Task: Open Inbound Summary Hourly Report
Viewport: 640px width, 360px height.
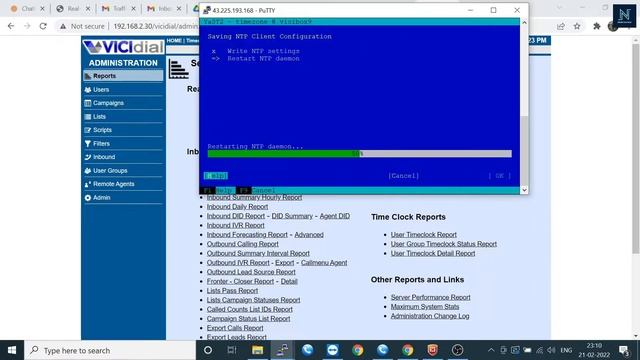Action: [254, 197]
